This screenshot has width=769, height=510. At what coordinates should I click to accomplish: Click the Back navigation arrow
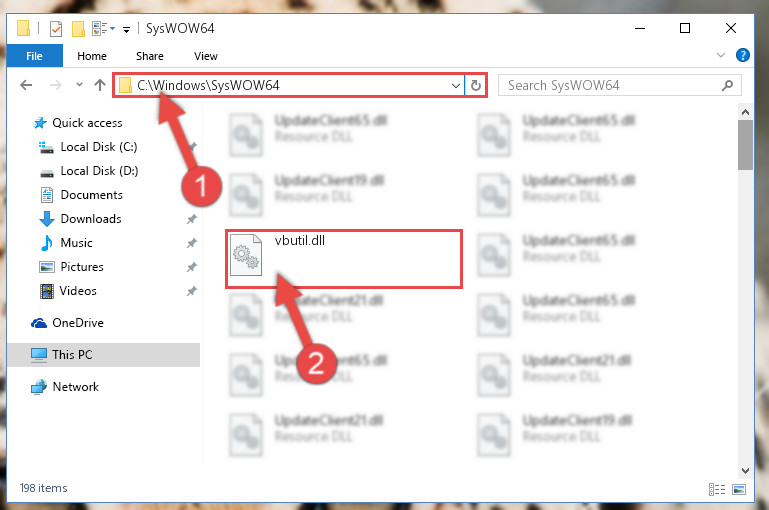coord(26,85)
